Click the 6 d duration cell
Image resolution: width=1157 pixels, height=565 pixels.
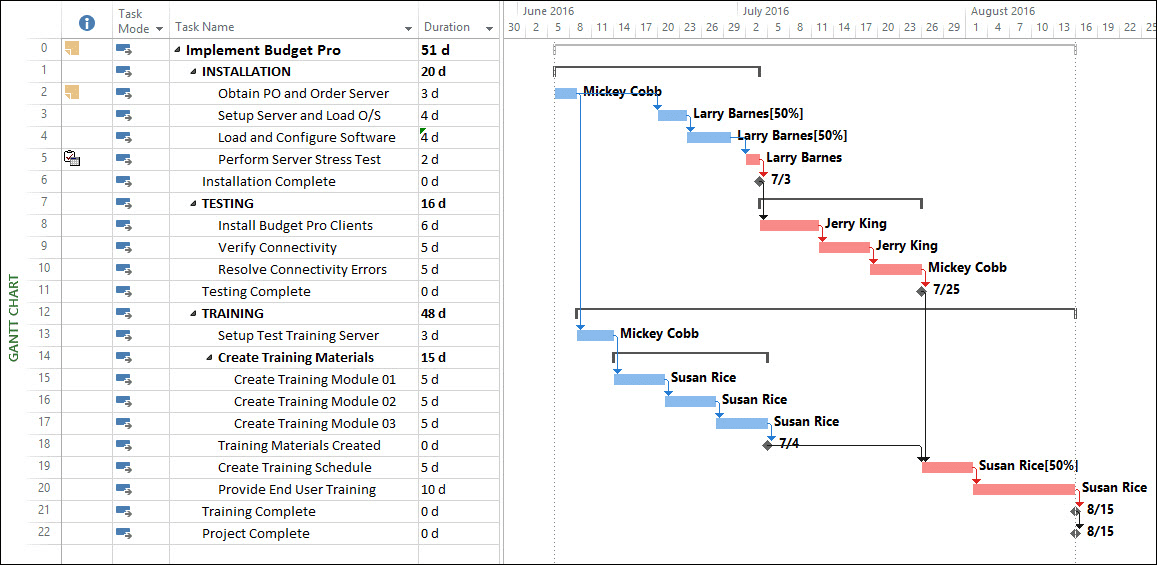(x=459, y=226)
